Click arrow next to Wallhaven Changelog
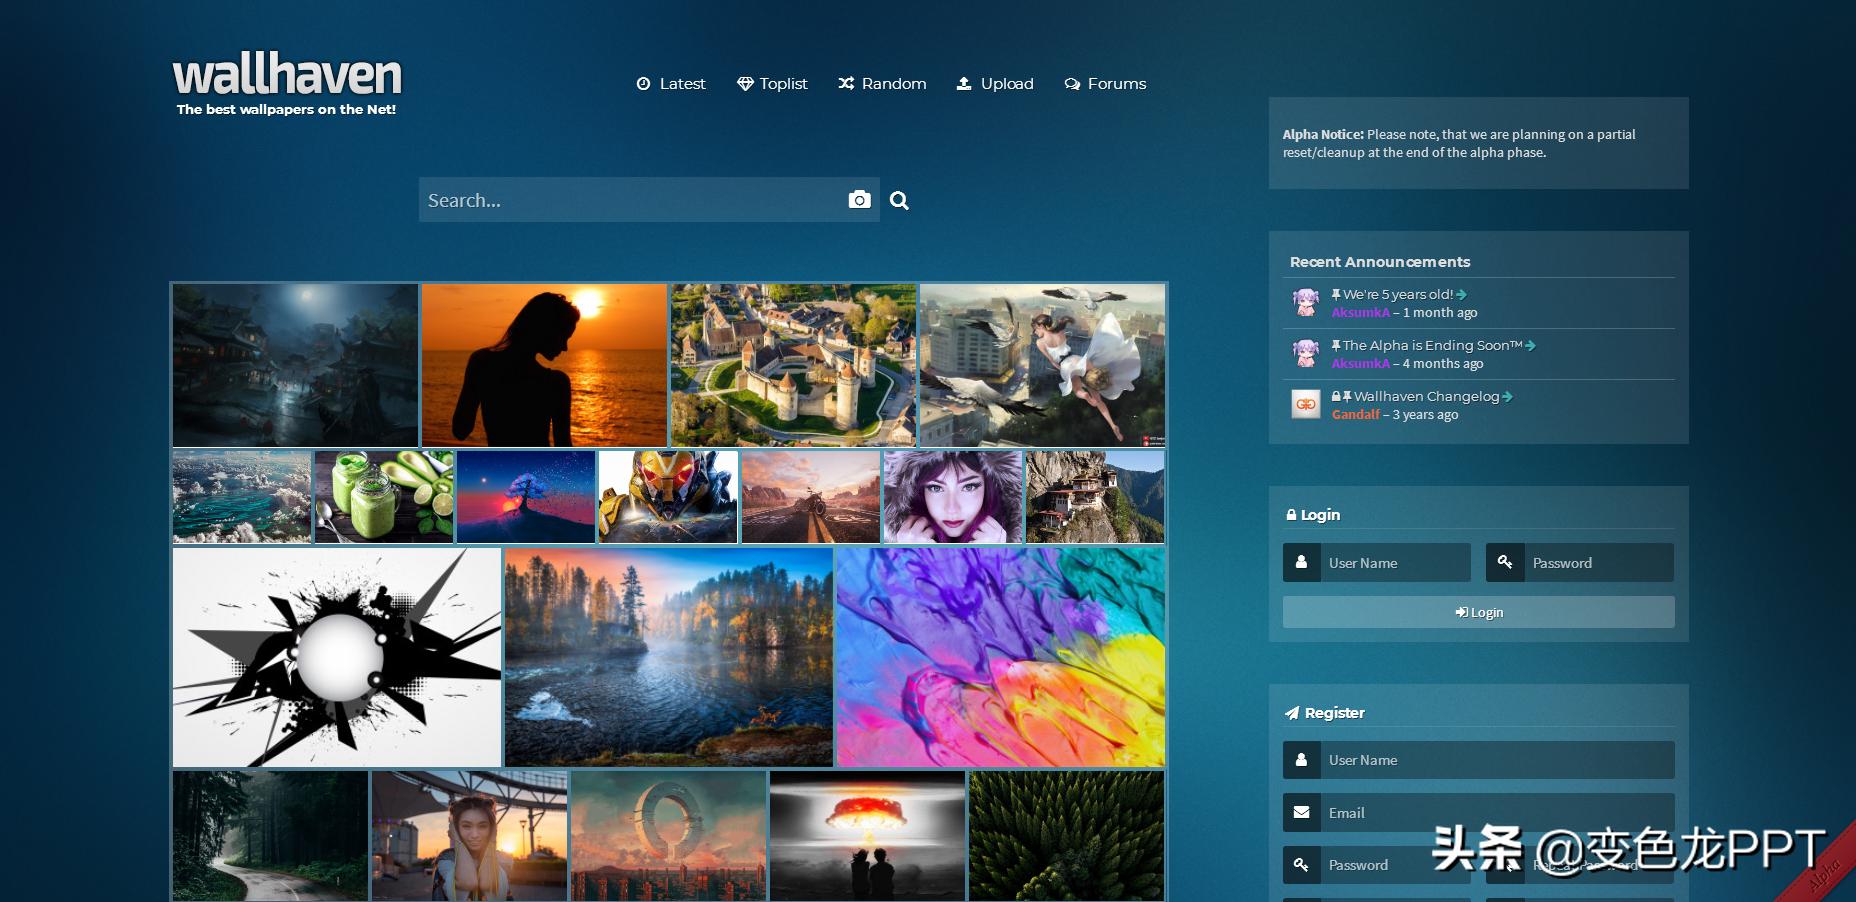Screen dimensions: 1856x902 [1507, 397]
